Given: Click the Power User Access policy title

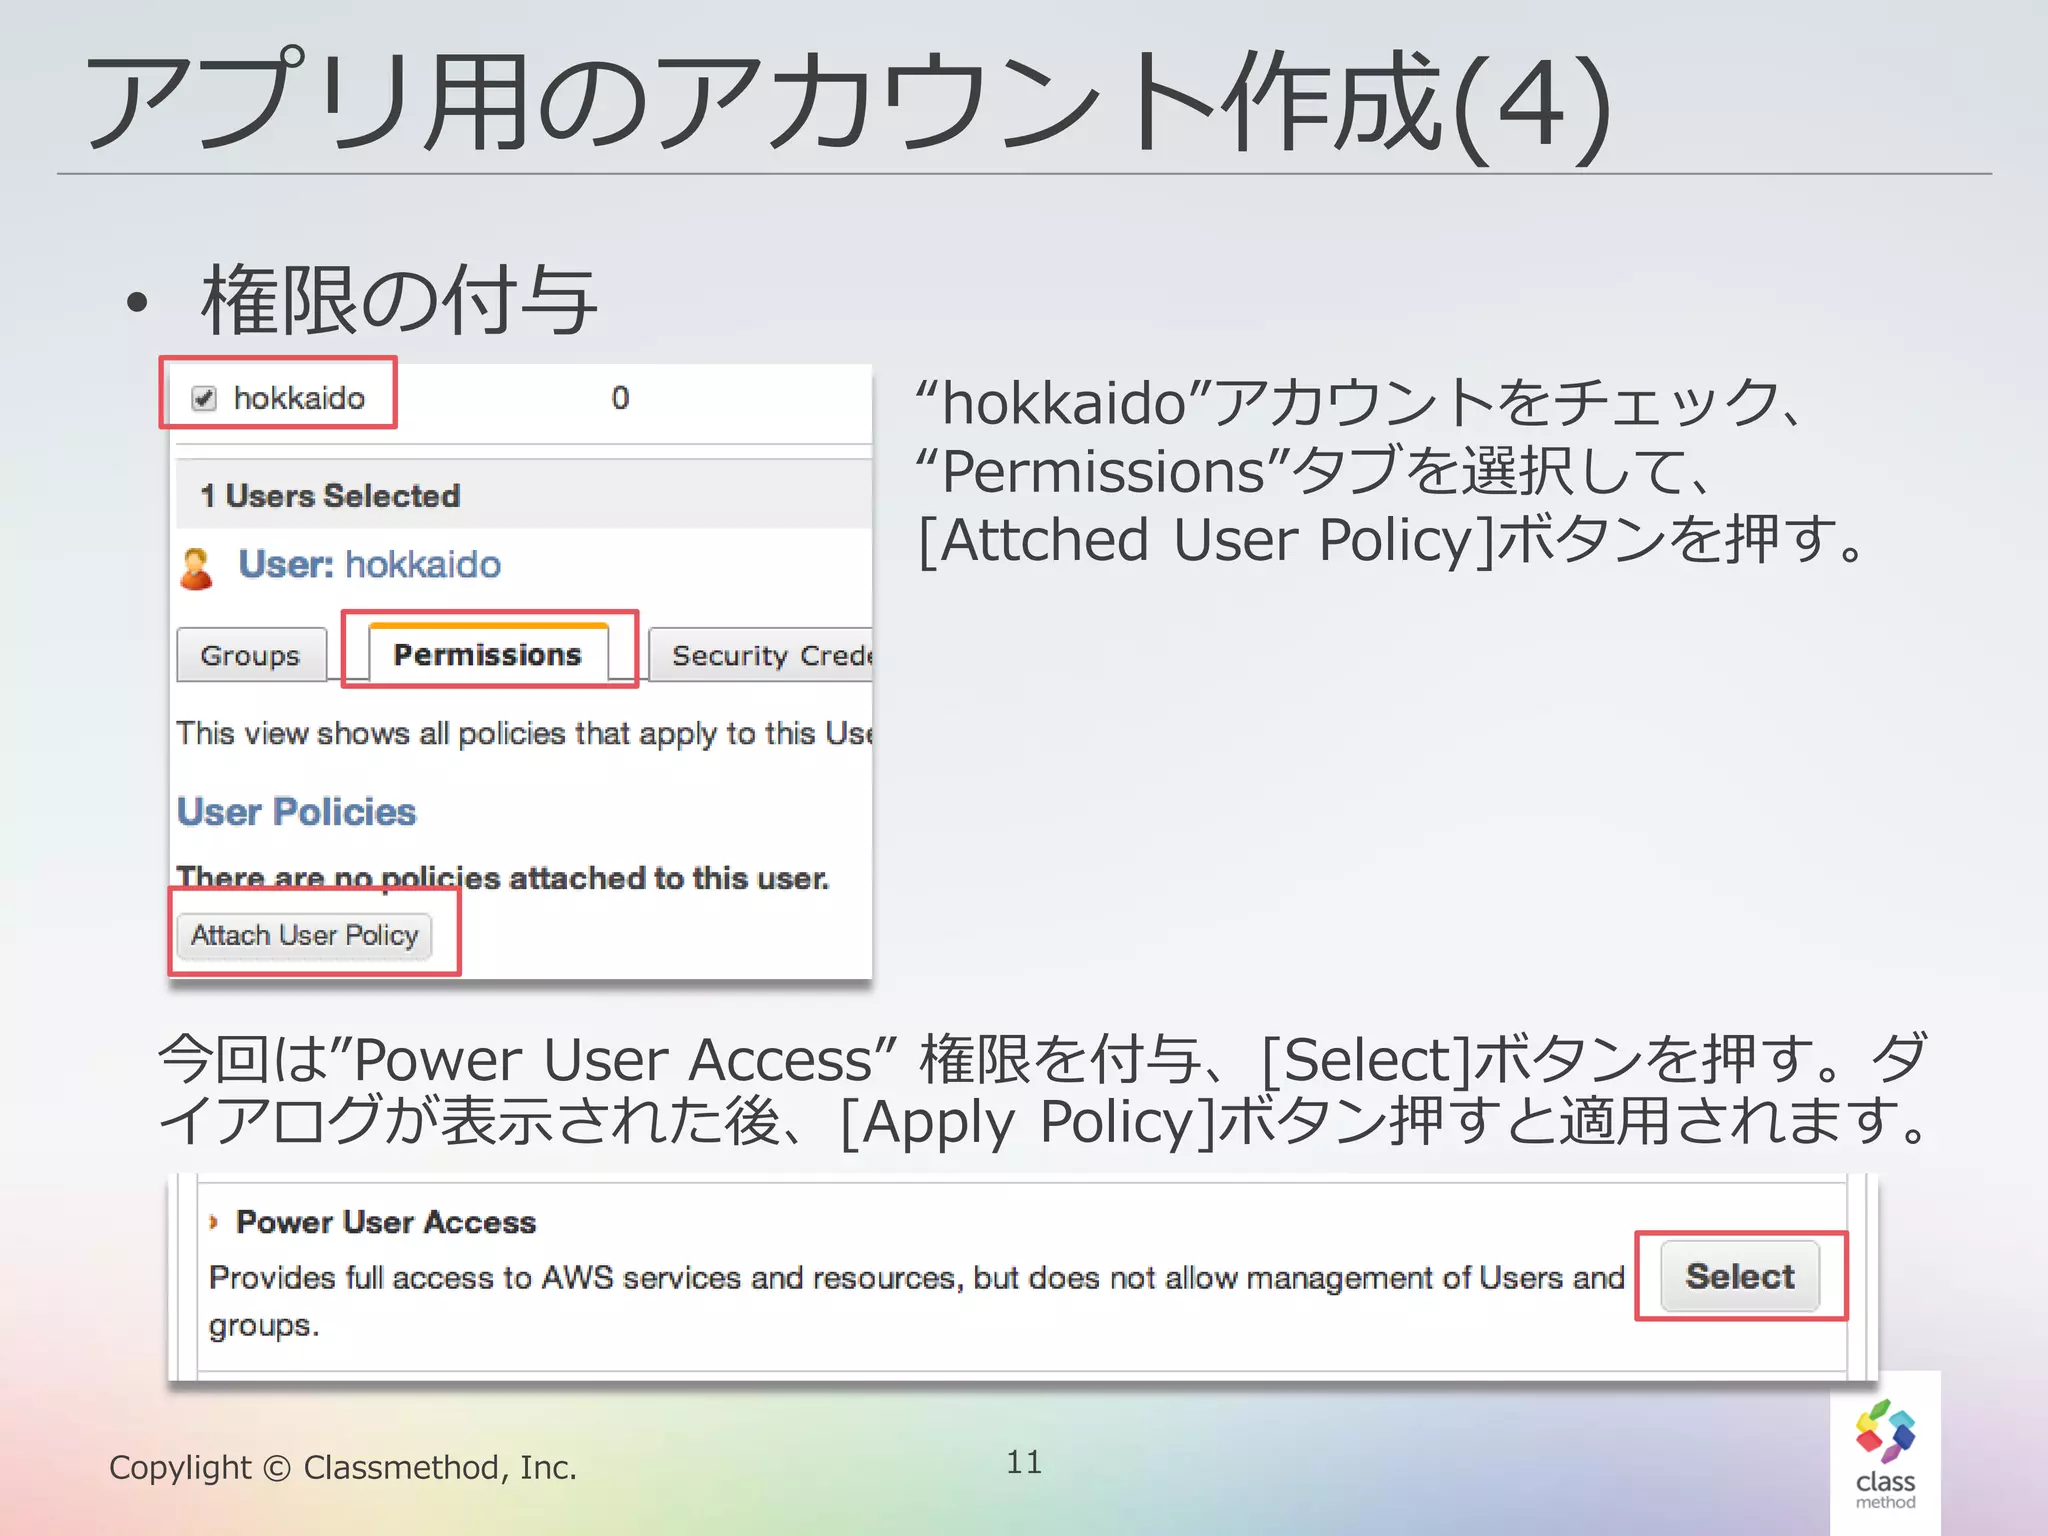Looking at the screenshot, I should coord(386,1222).
